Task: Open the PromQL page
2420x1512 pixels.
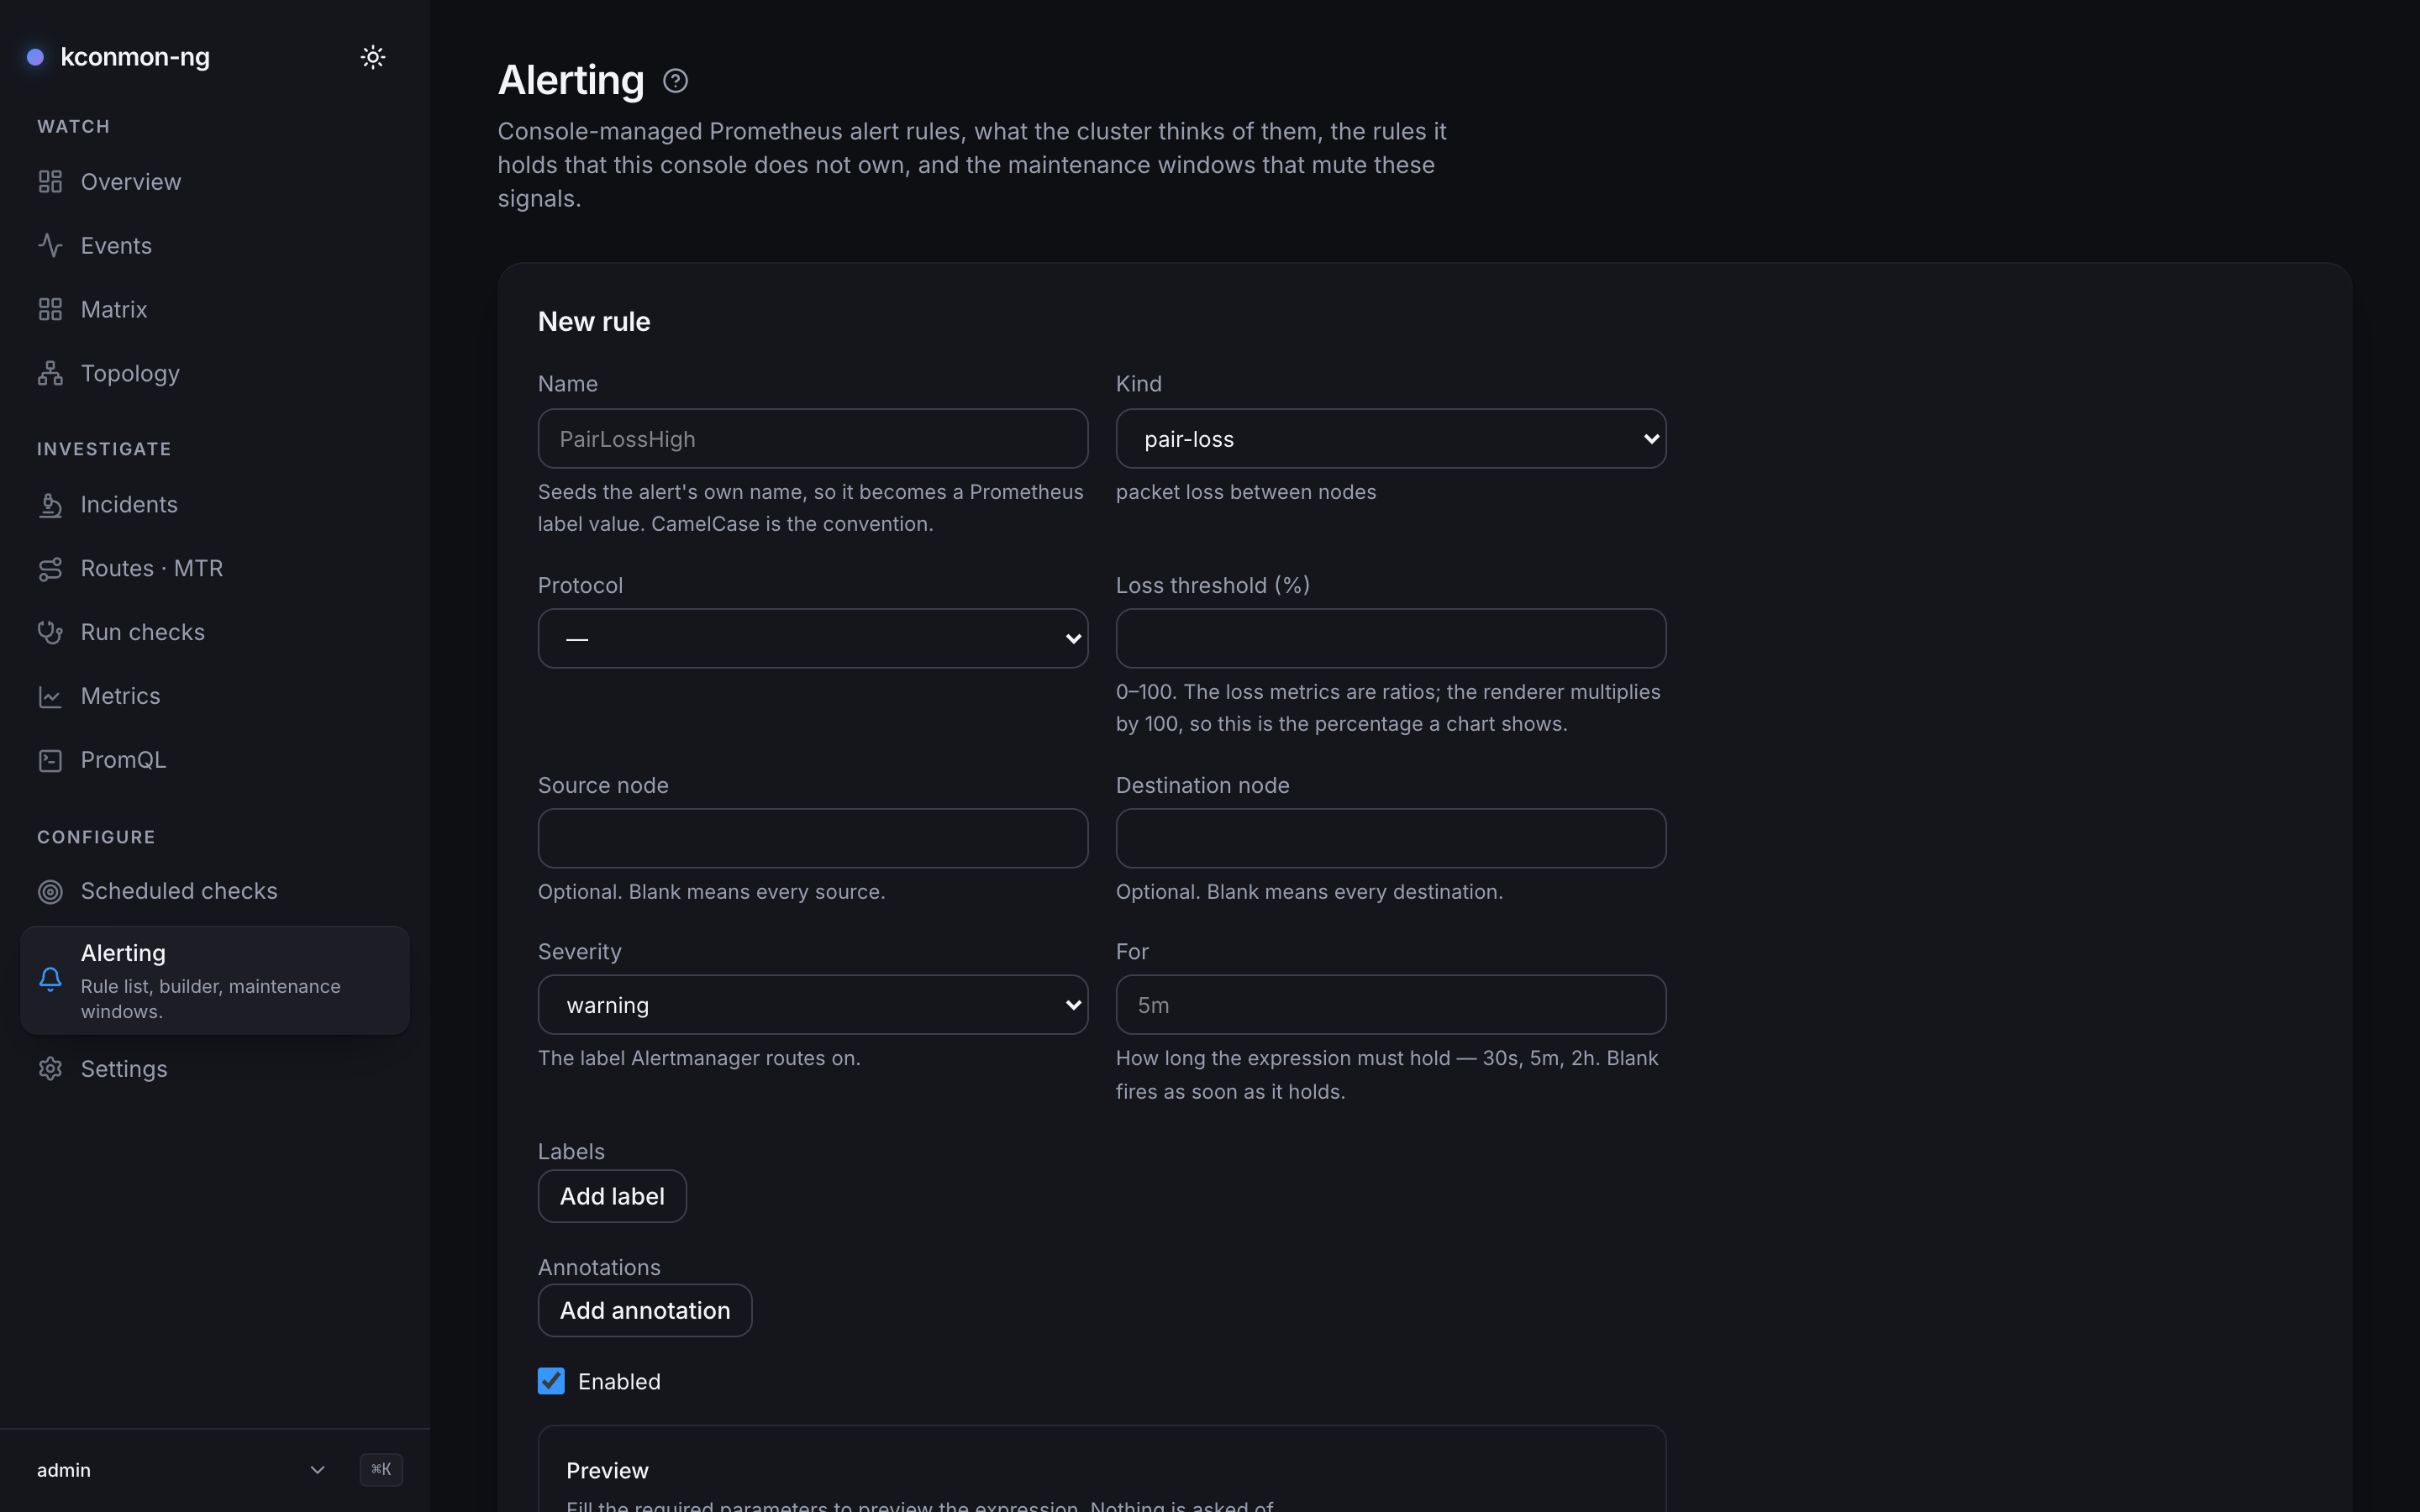Action: pos(215,761)
